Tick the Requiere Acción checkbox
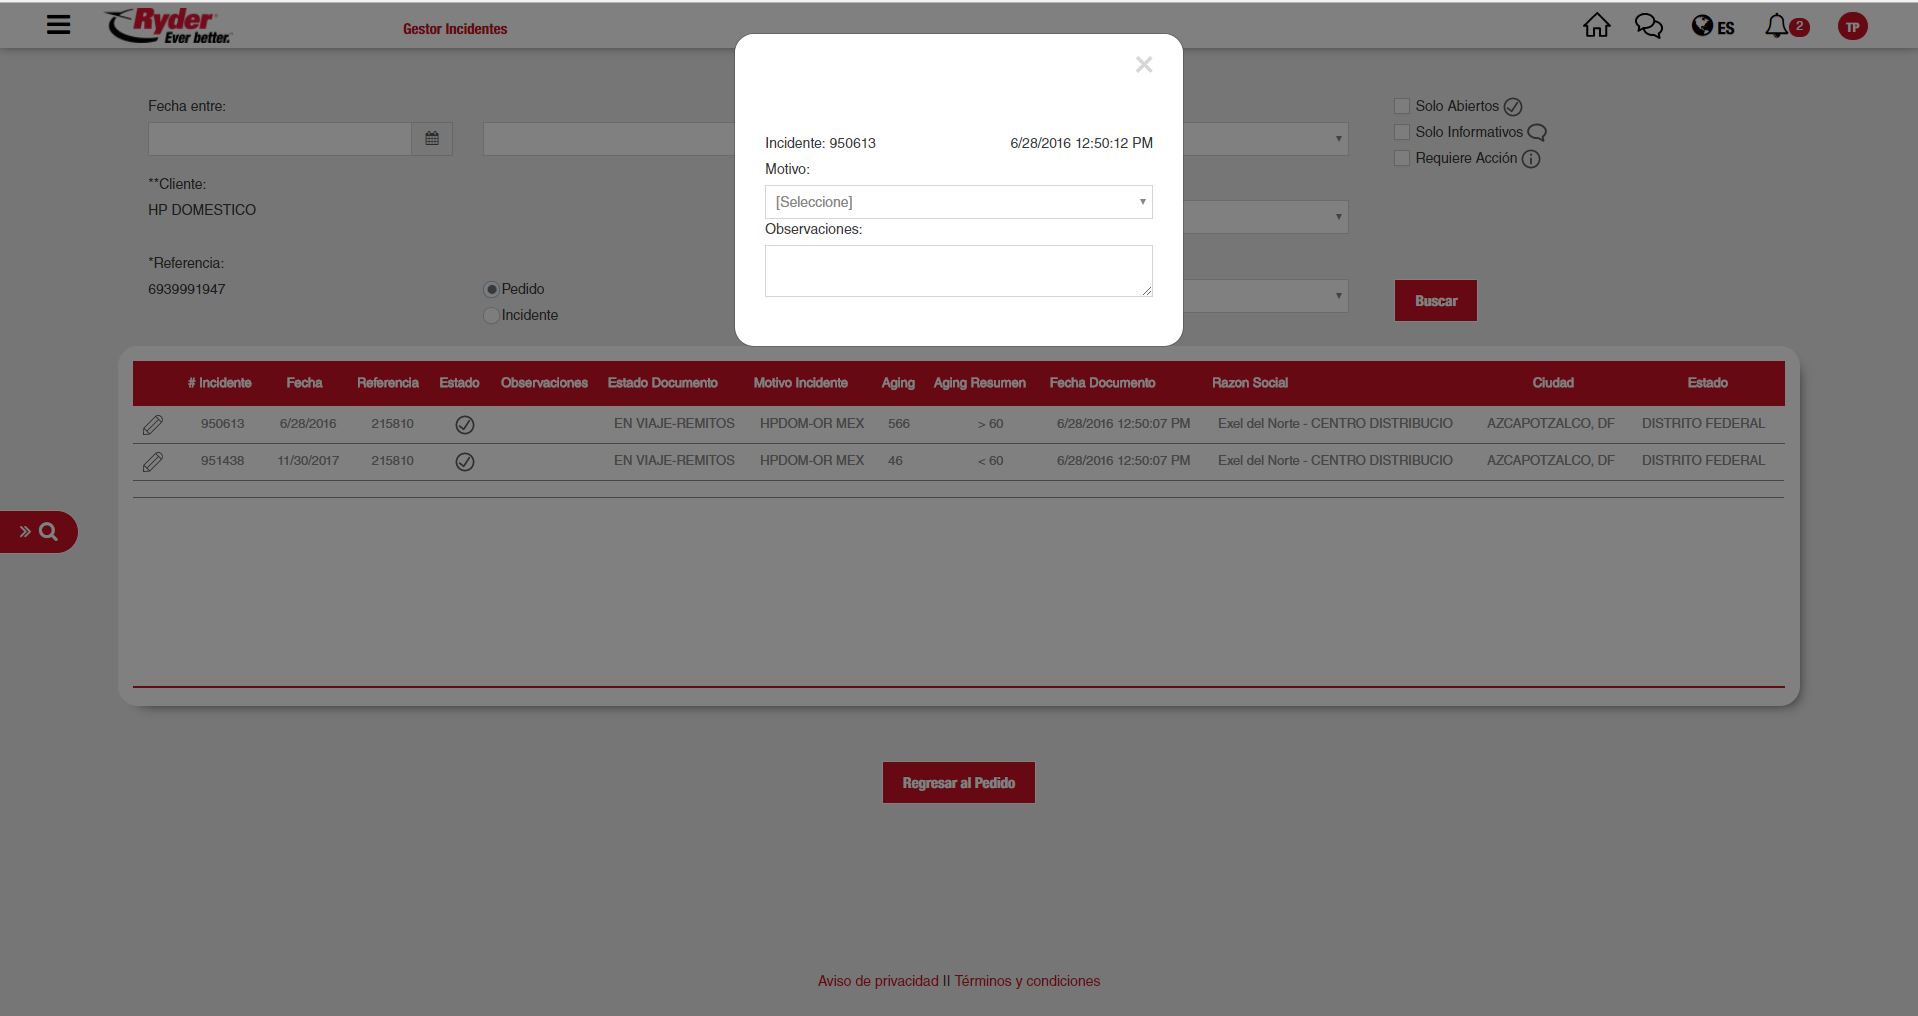This screenshot has width=1918, height=1016. [x=1402, y=158]
